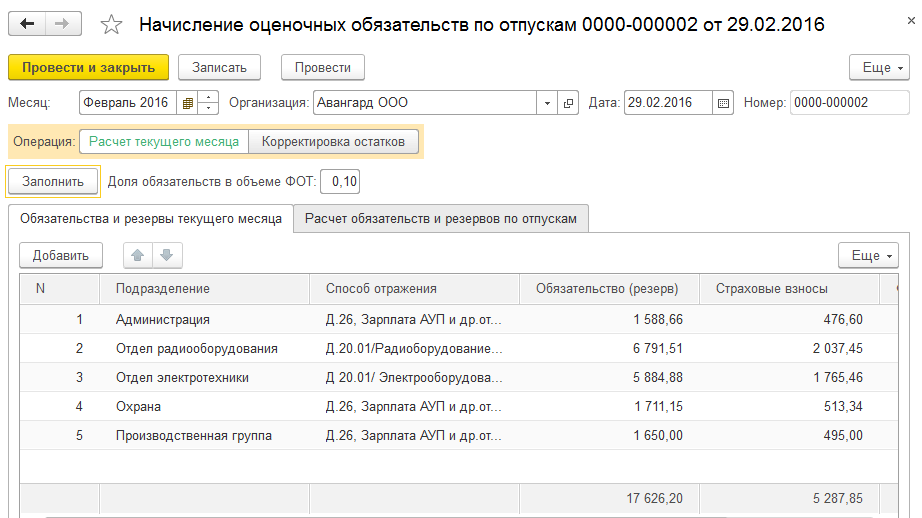This screenshot has width=922, height=518.
Task: Open 'Обязательства и резервы текущего месяца' tab
Action: pyautogui.click(x=151, y=218)
